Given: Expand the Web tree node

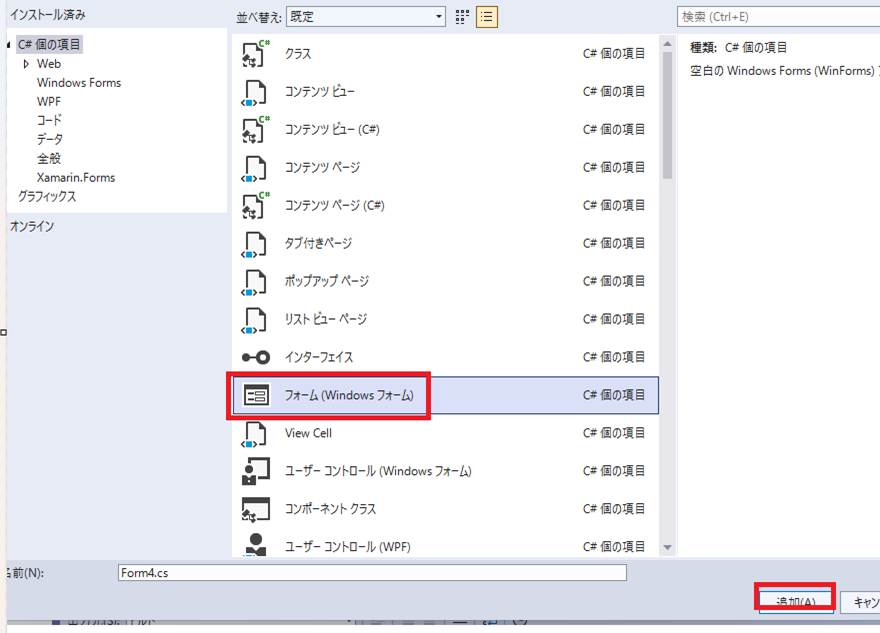Looking at the screenshot, I should pos(26,64).
